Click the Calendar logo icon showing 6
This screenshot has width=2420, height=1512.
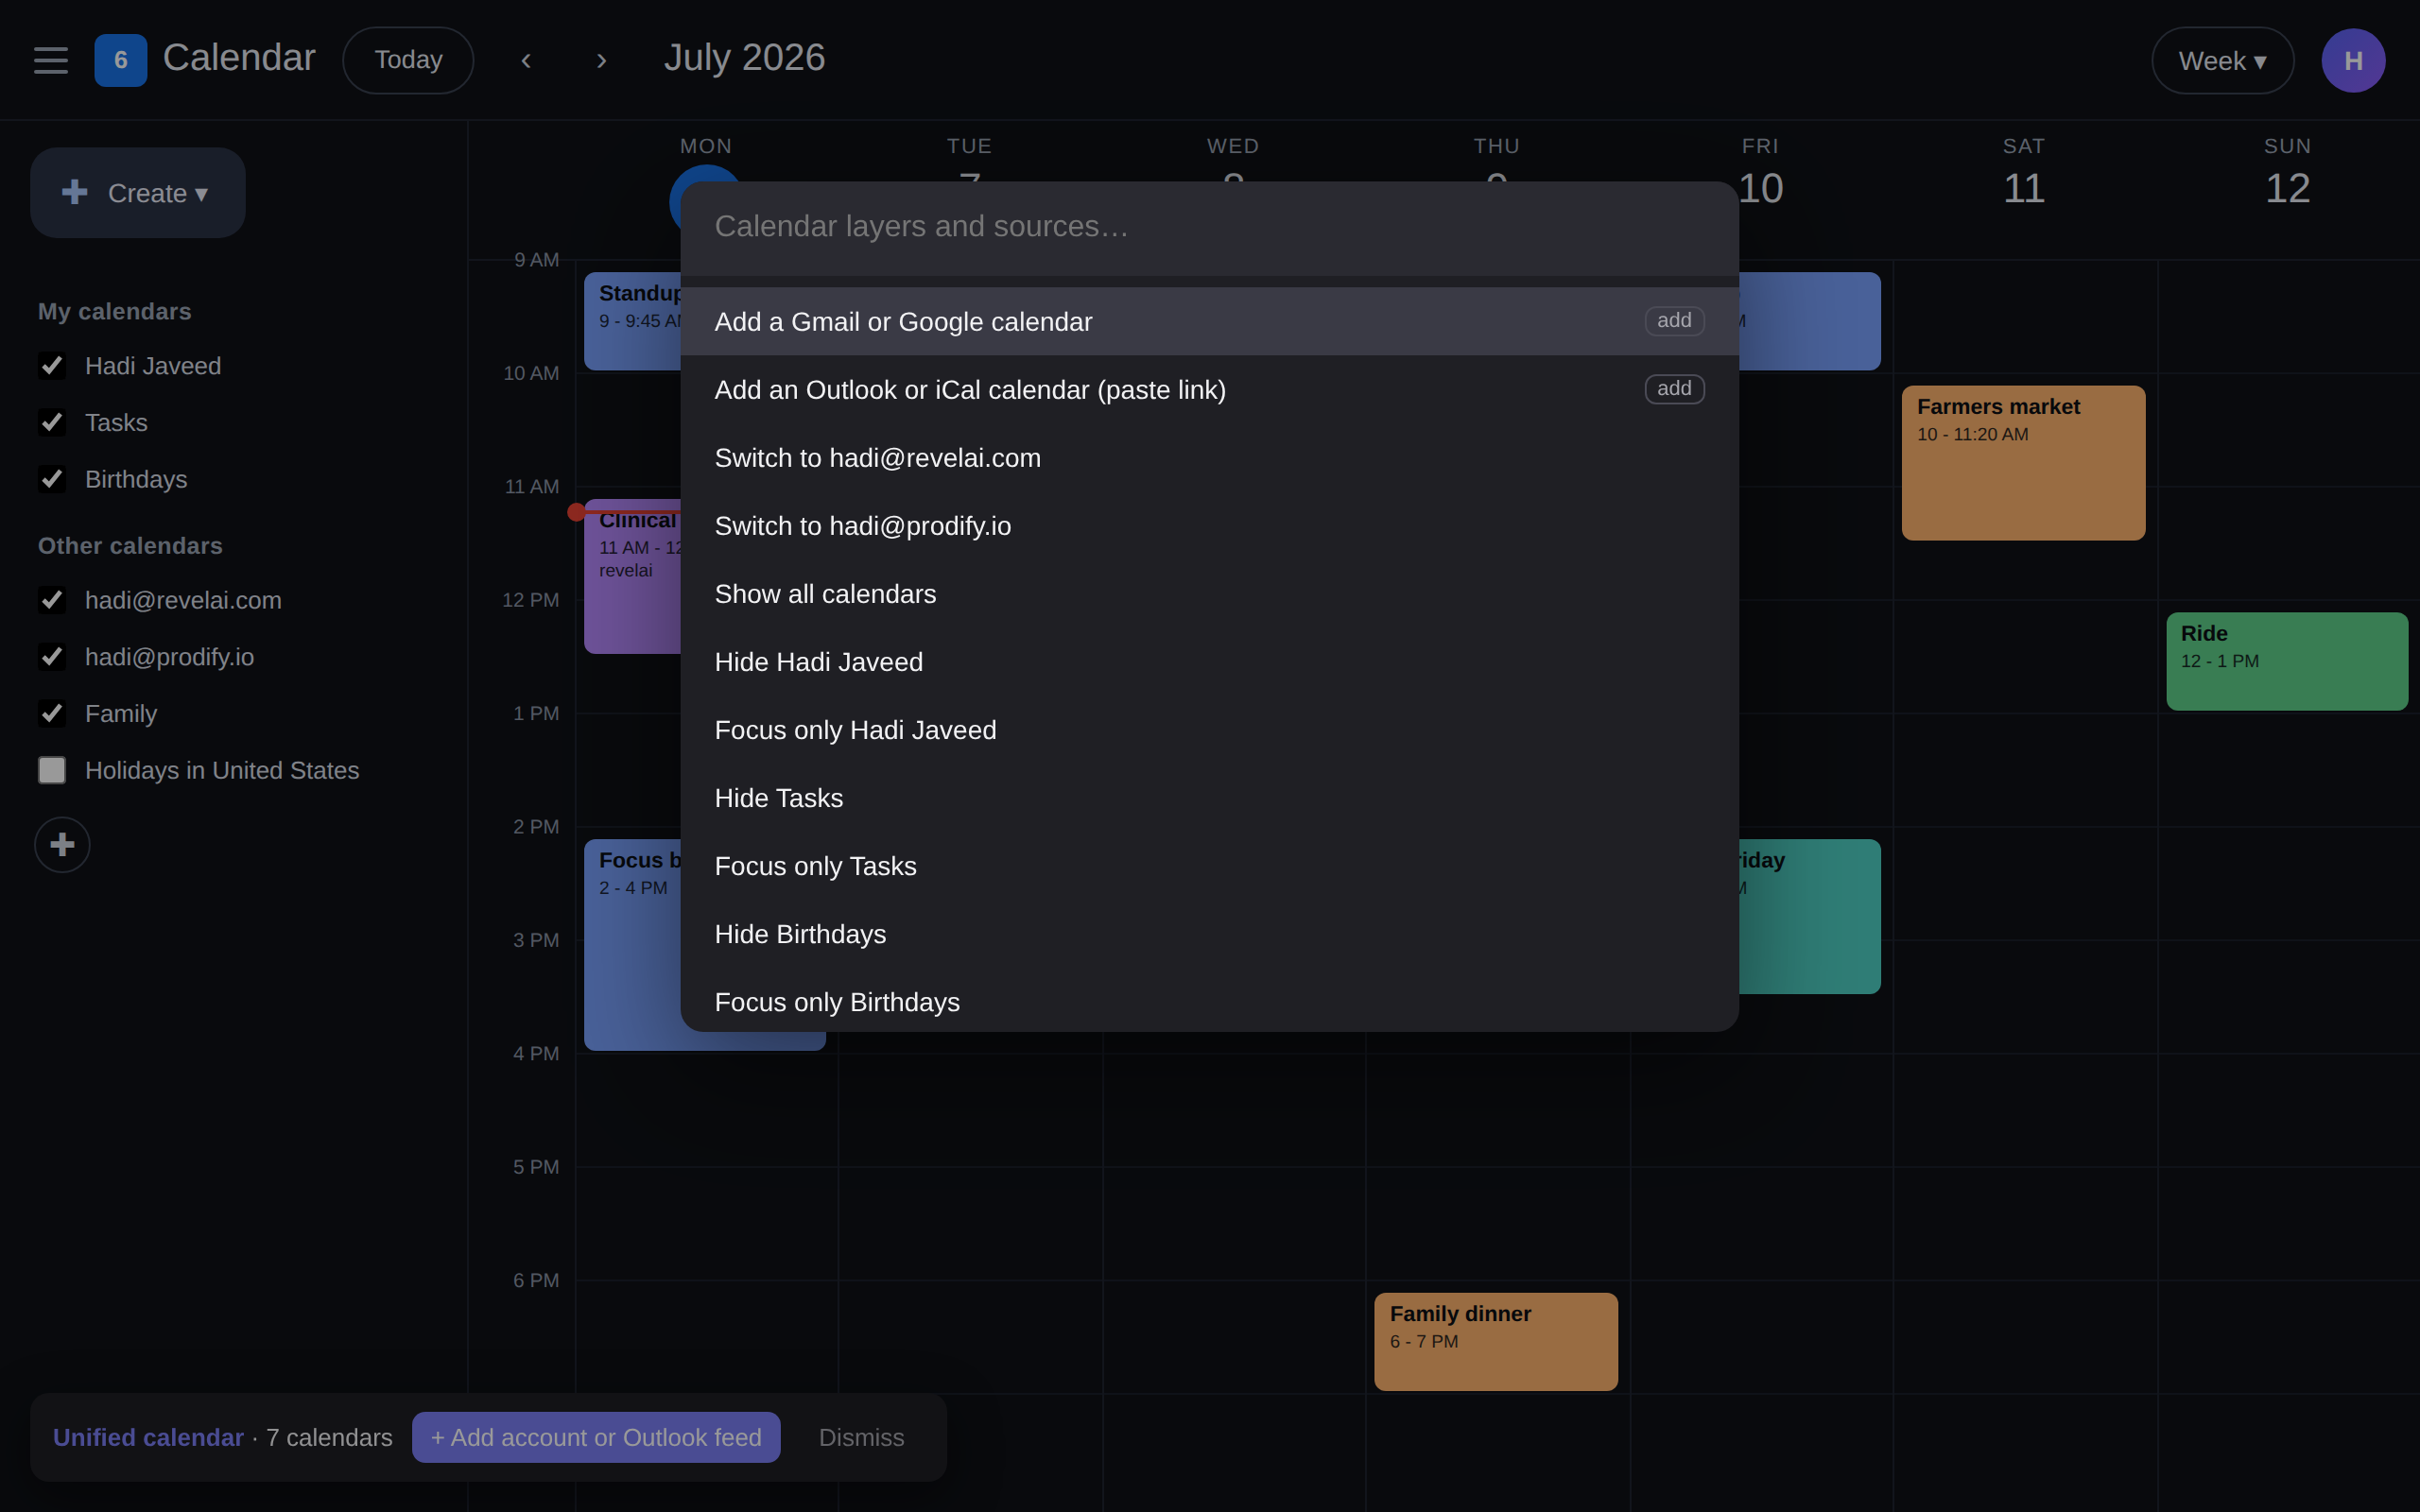click(x=121, y=60)
